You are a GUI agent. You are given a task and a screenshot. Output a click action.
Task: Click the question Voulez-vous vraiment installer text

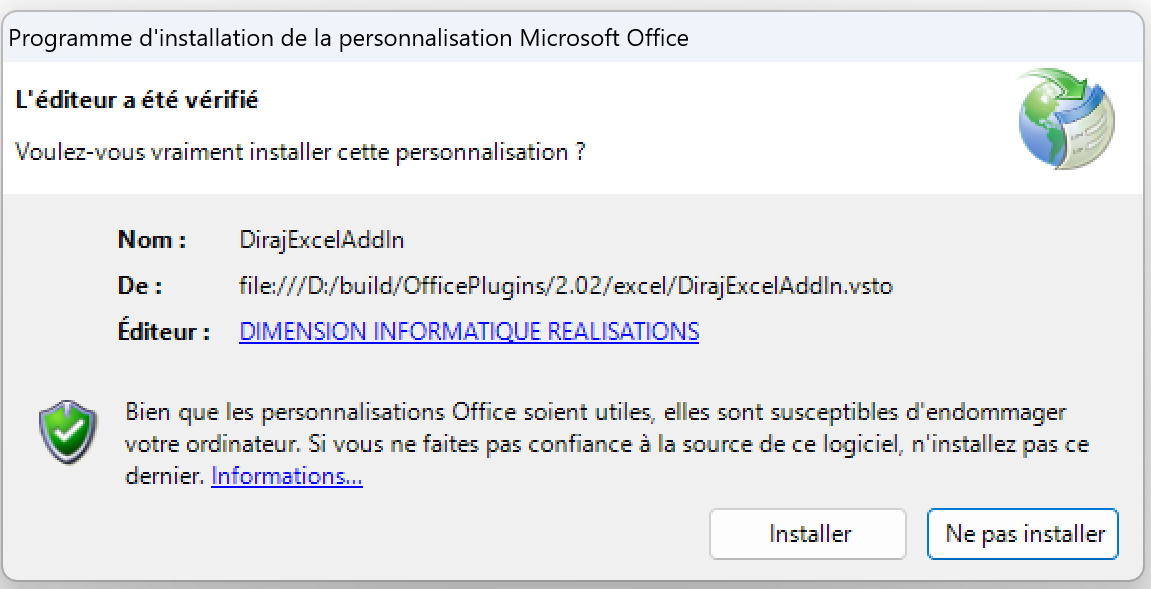pyautogui.click(x=300, y=153)
